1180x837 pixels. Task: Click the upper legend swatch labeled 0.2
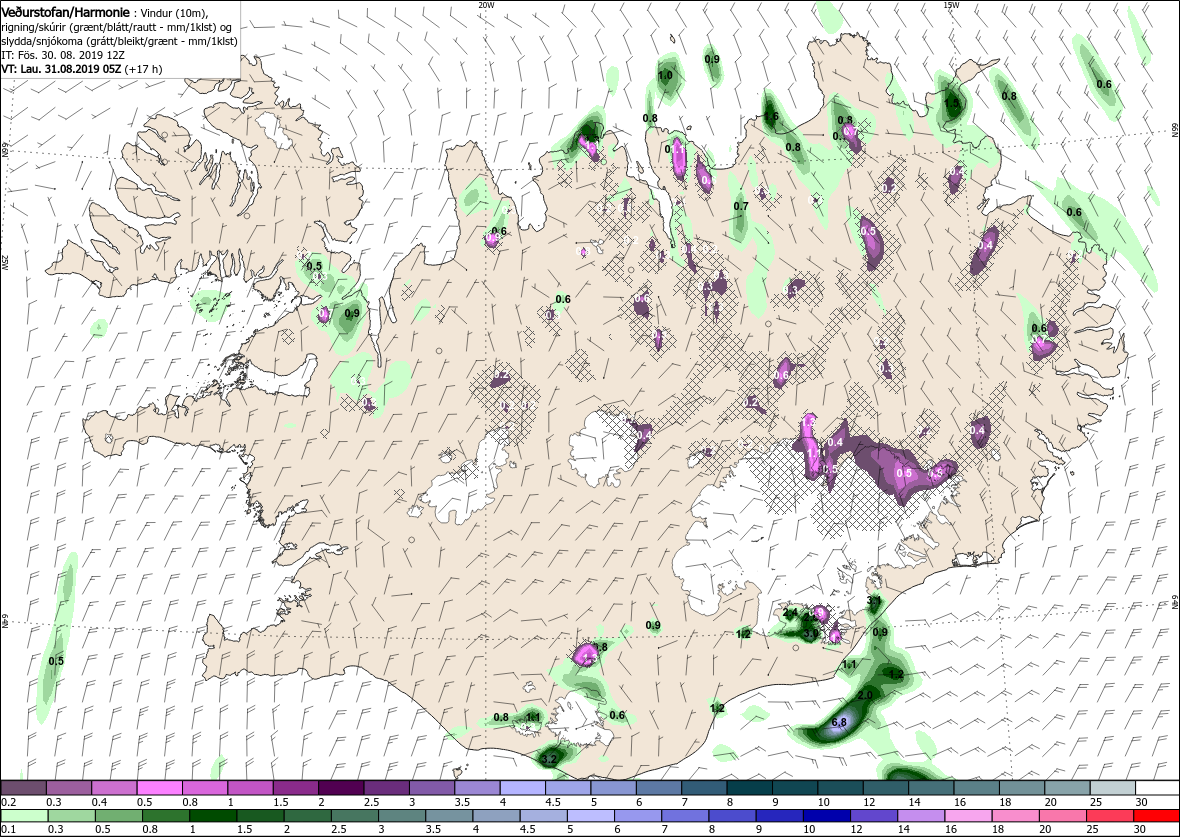24,788
